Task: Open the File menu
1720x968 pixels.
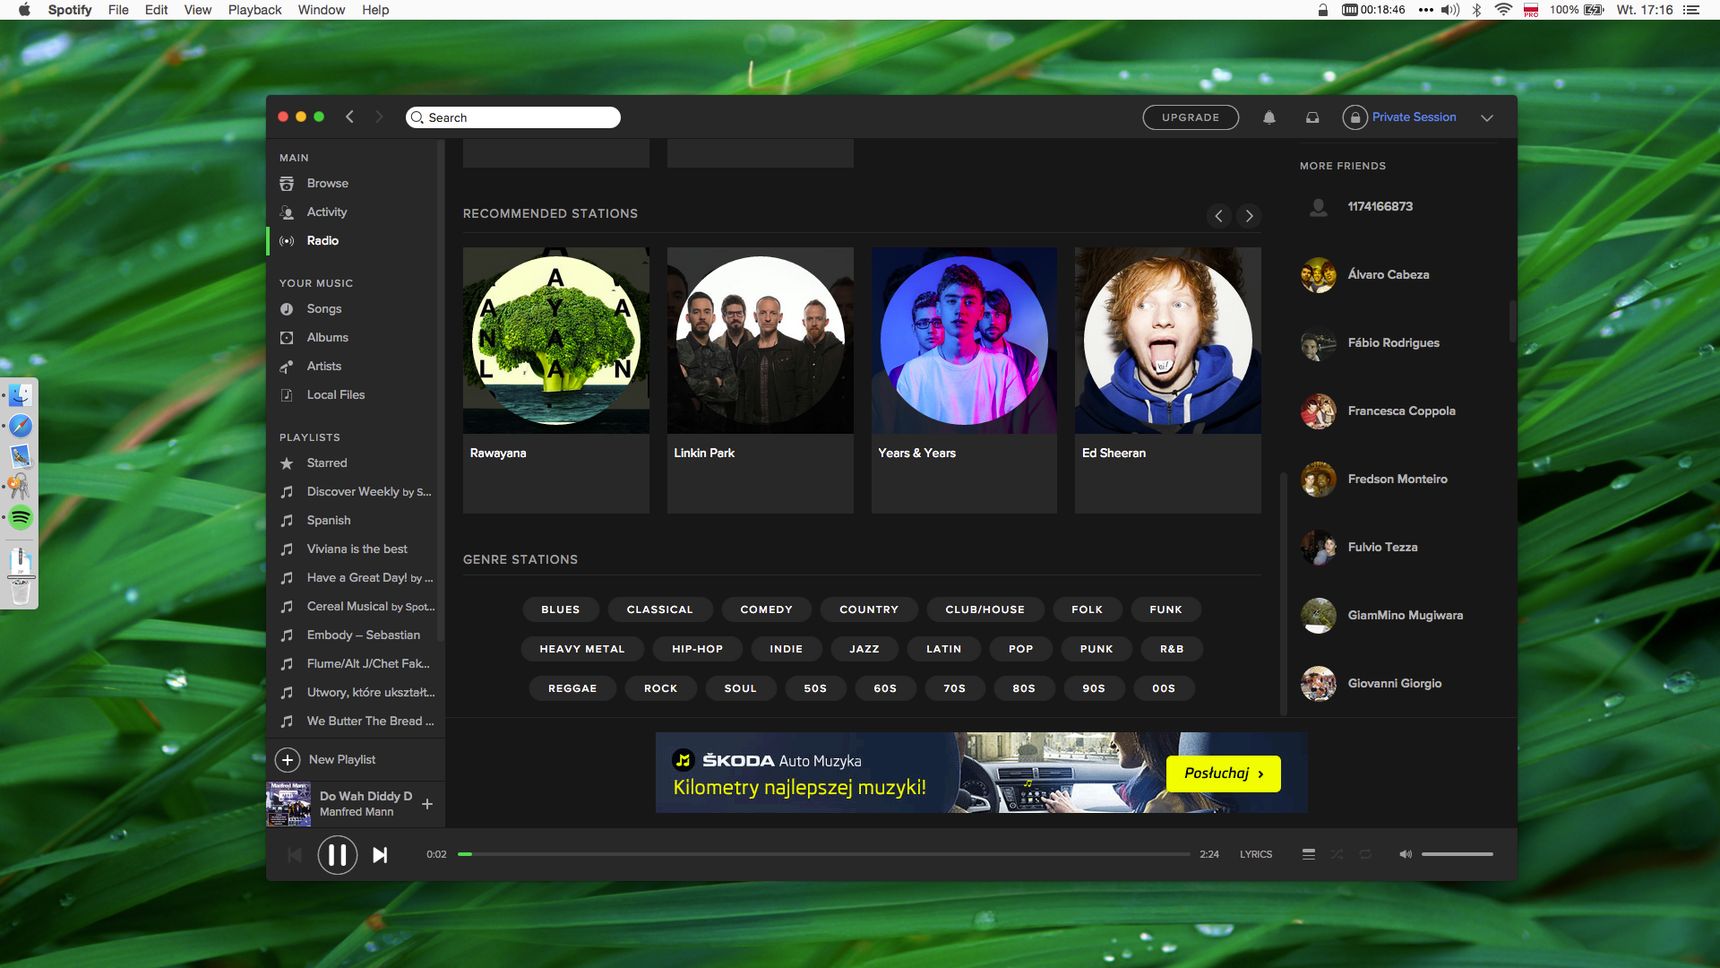Action: pyautogui.click(x=118, y=10)
